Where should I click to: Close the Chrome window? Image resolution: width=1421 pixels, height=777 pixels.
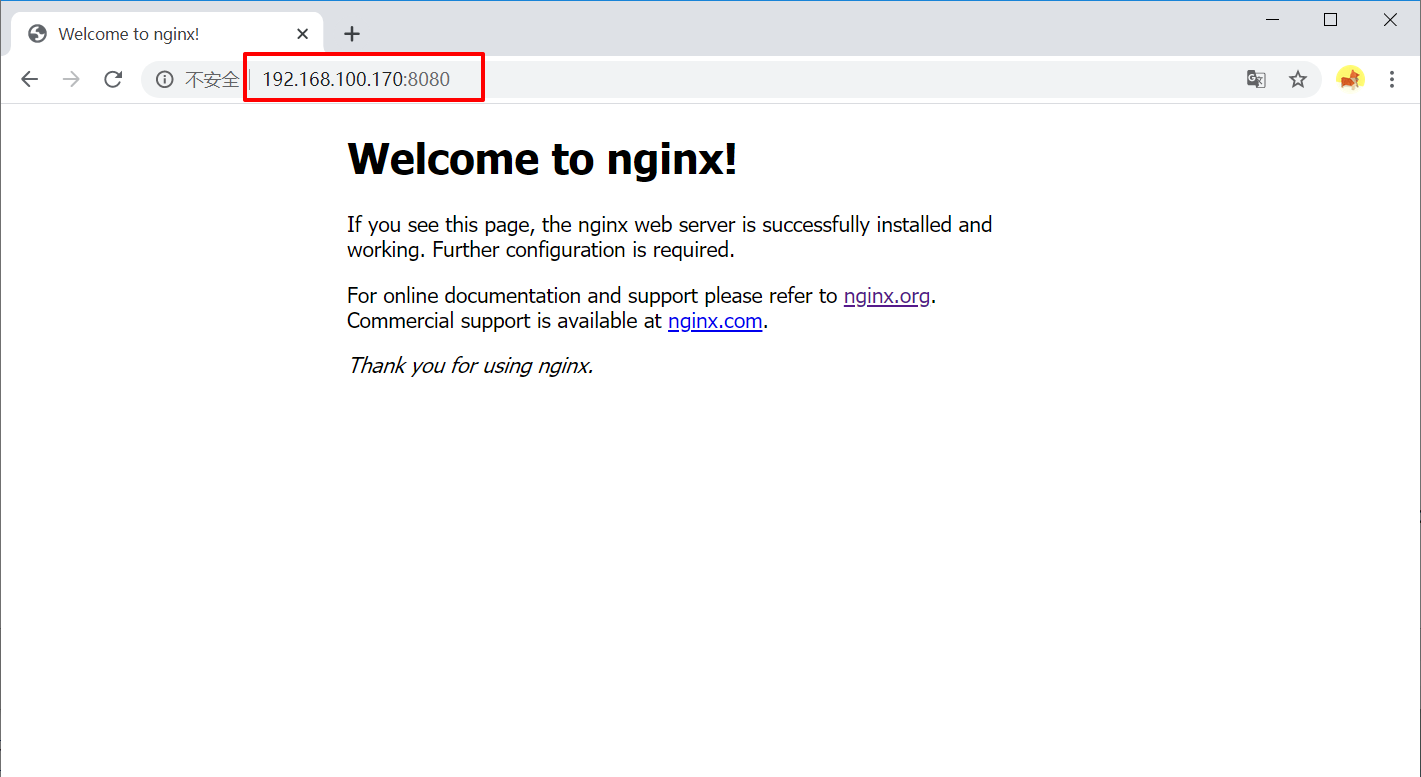click(x=1390, y=20)
